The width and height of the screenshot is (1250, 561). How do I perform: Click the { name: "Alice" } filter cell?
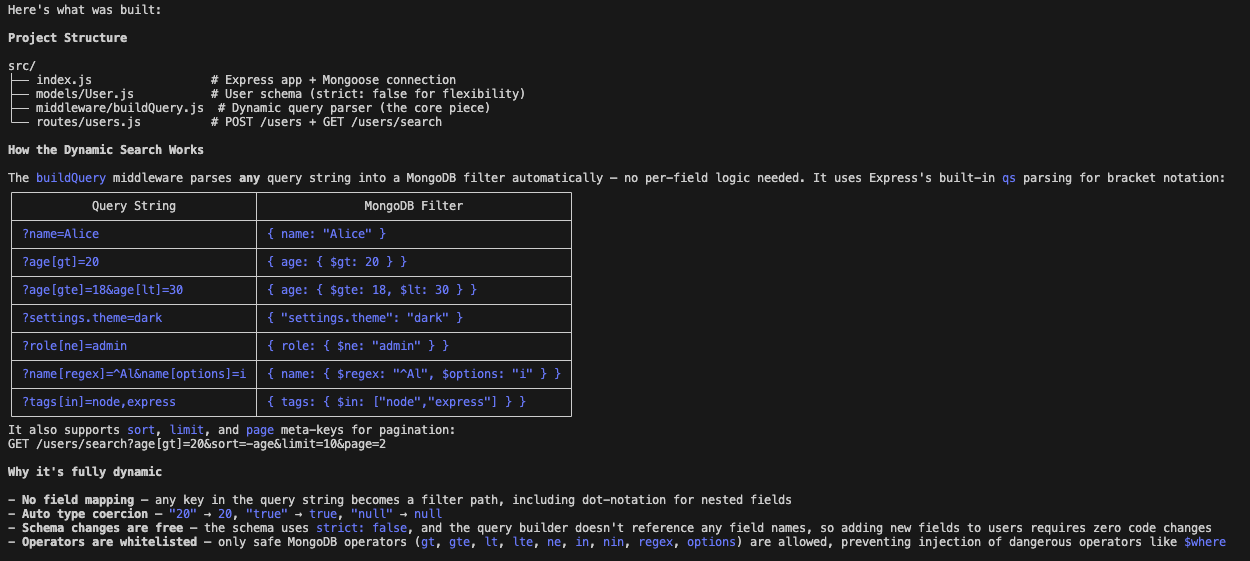(326, 234)
